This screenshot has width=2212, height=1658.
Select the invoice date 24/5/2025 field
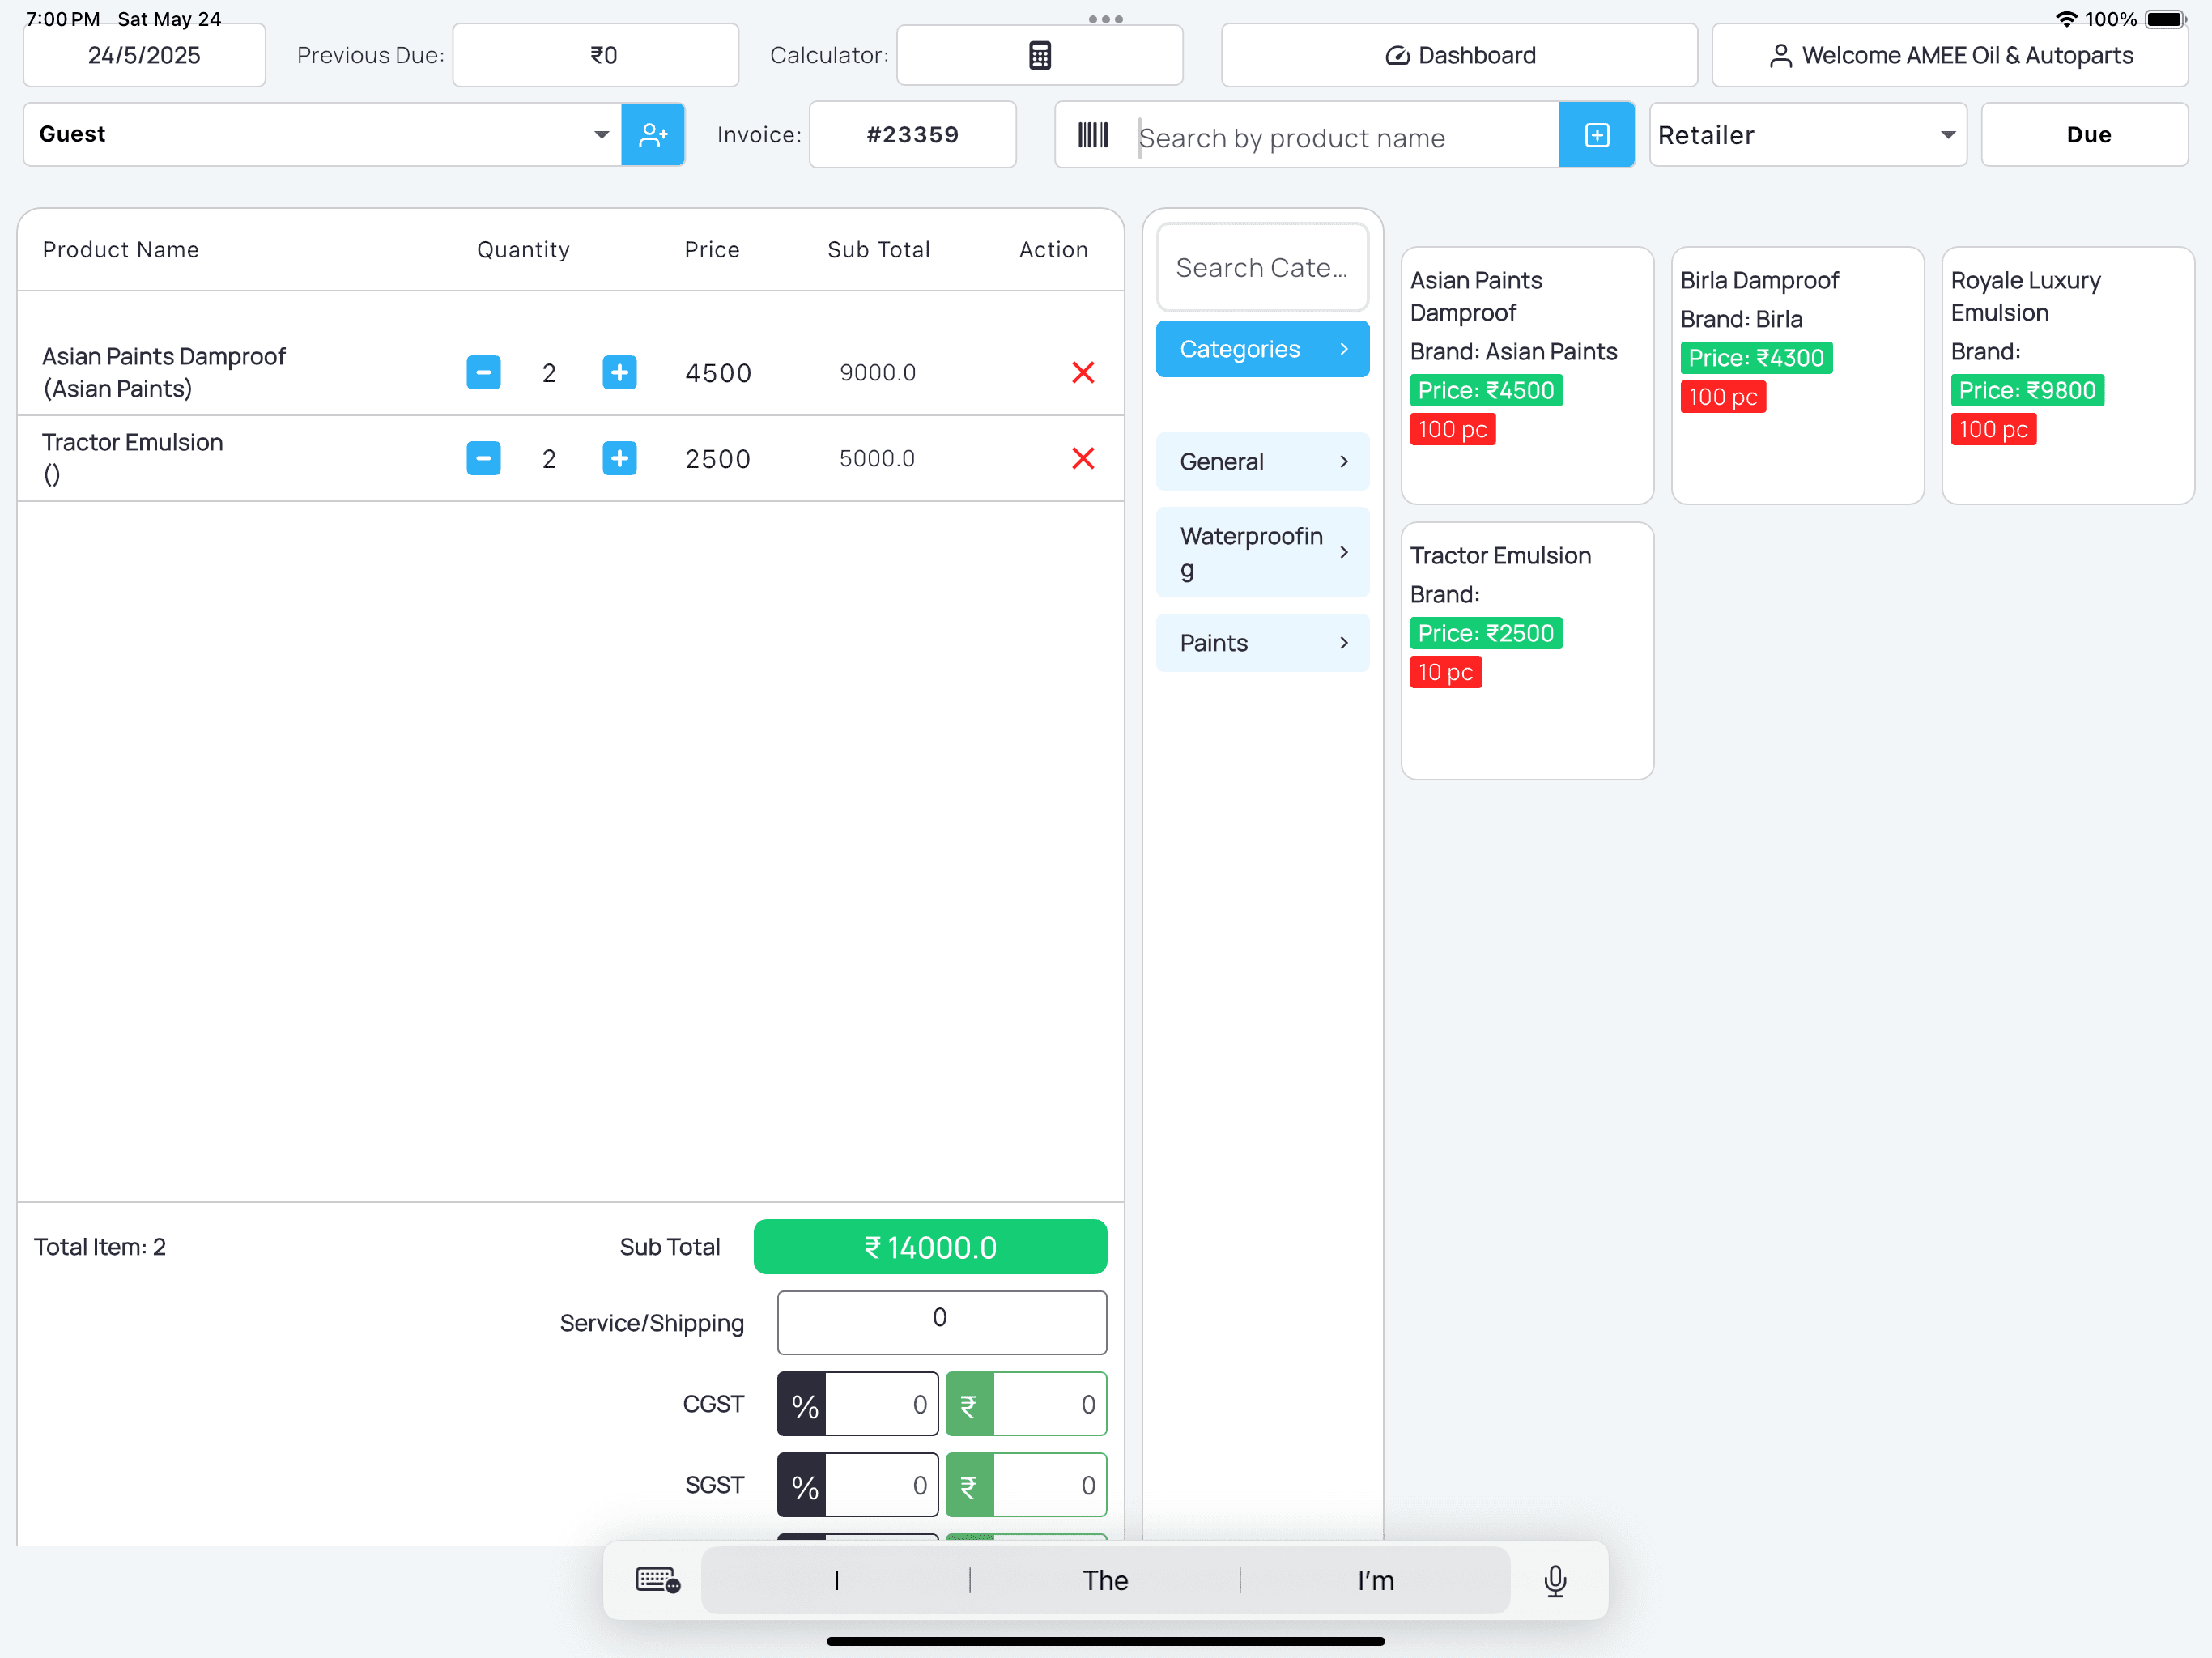pyautogui.click(x=144, y=55)
